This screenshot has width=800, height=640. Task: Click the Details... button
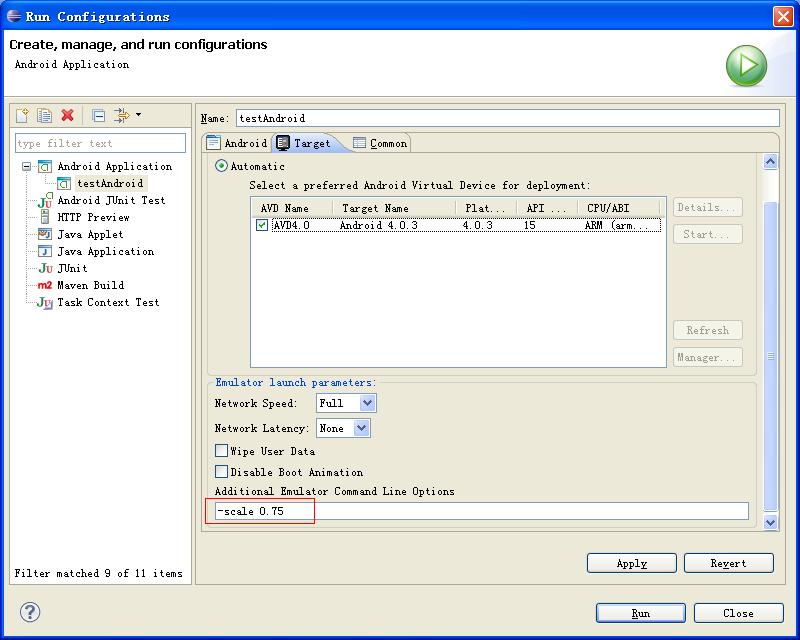click(708, 207)
